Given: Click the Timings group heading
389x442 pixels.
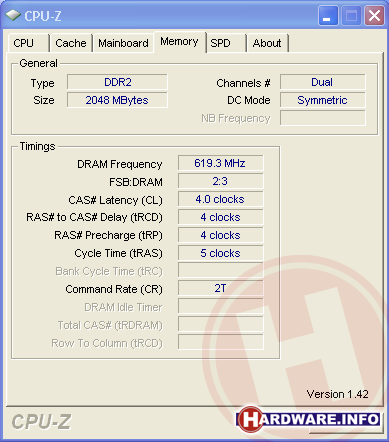Looking at the screenshot, I should pos(37,146).
